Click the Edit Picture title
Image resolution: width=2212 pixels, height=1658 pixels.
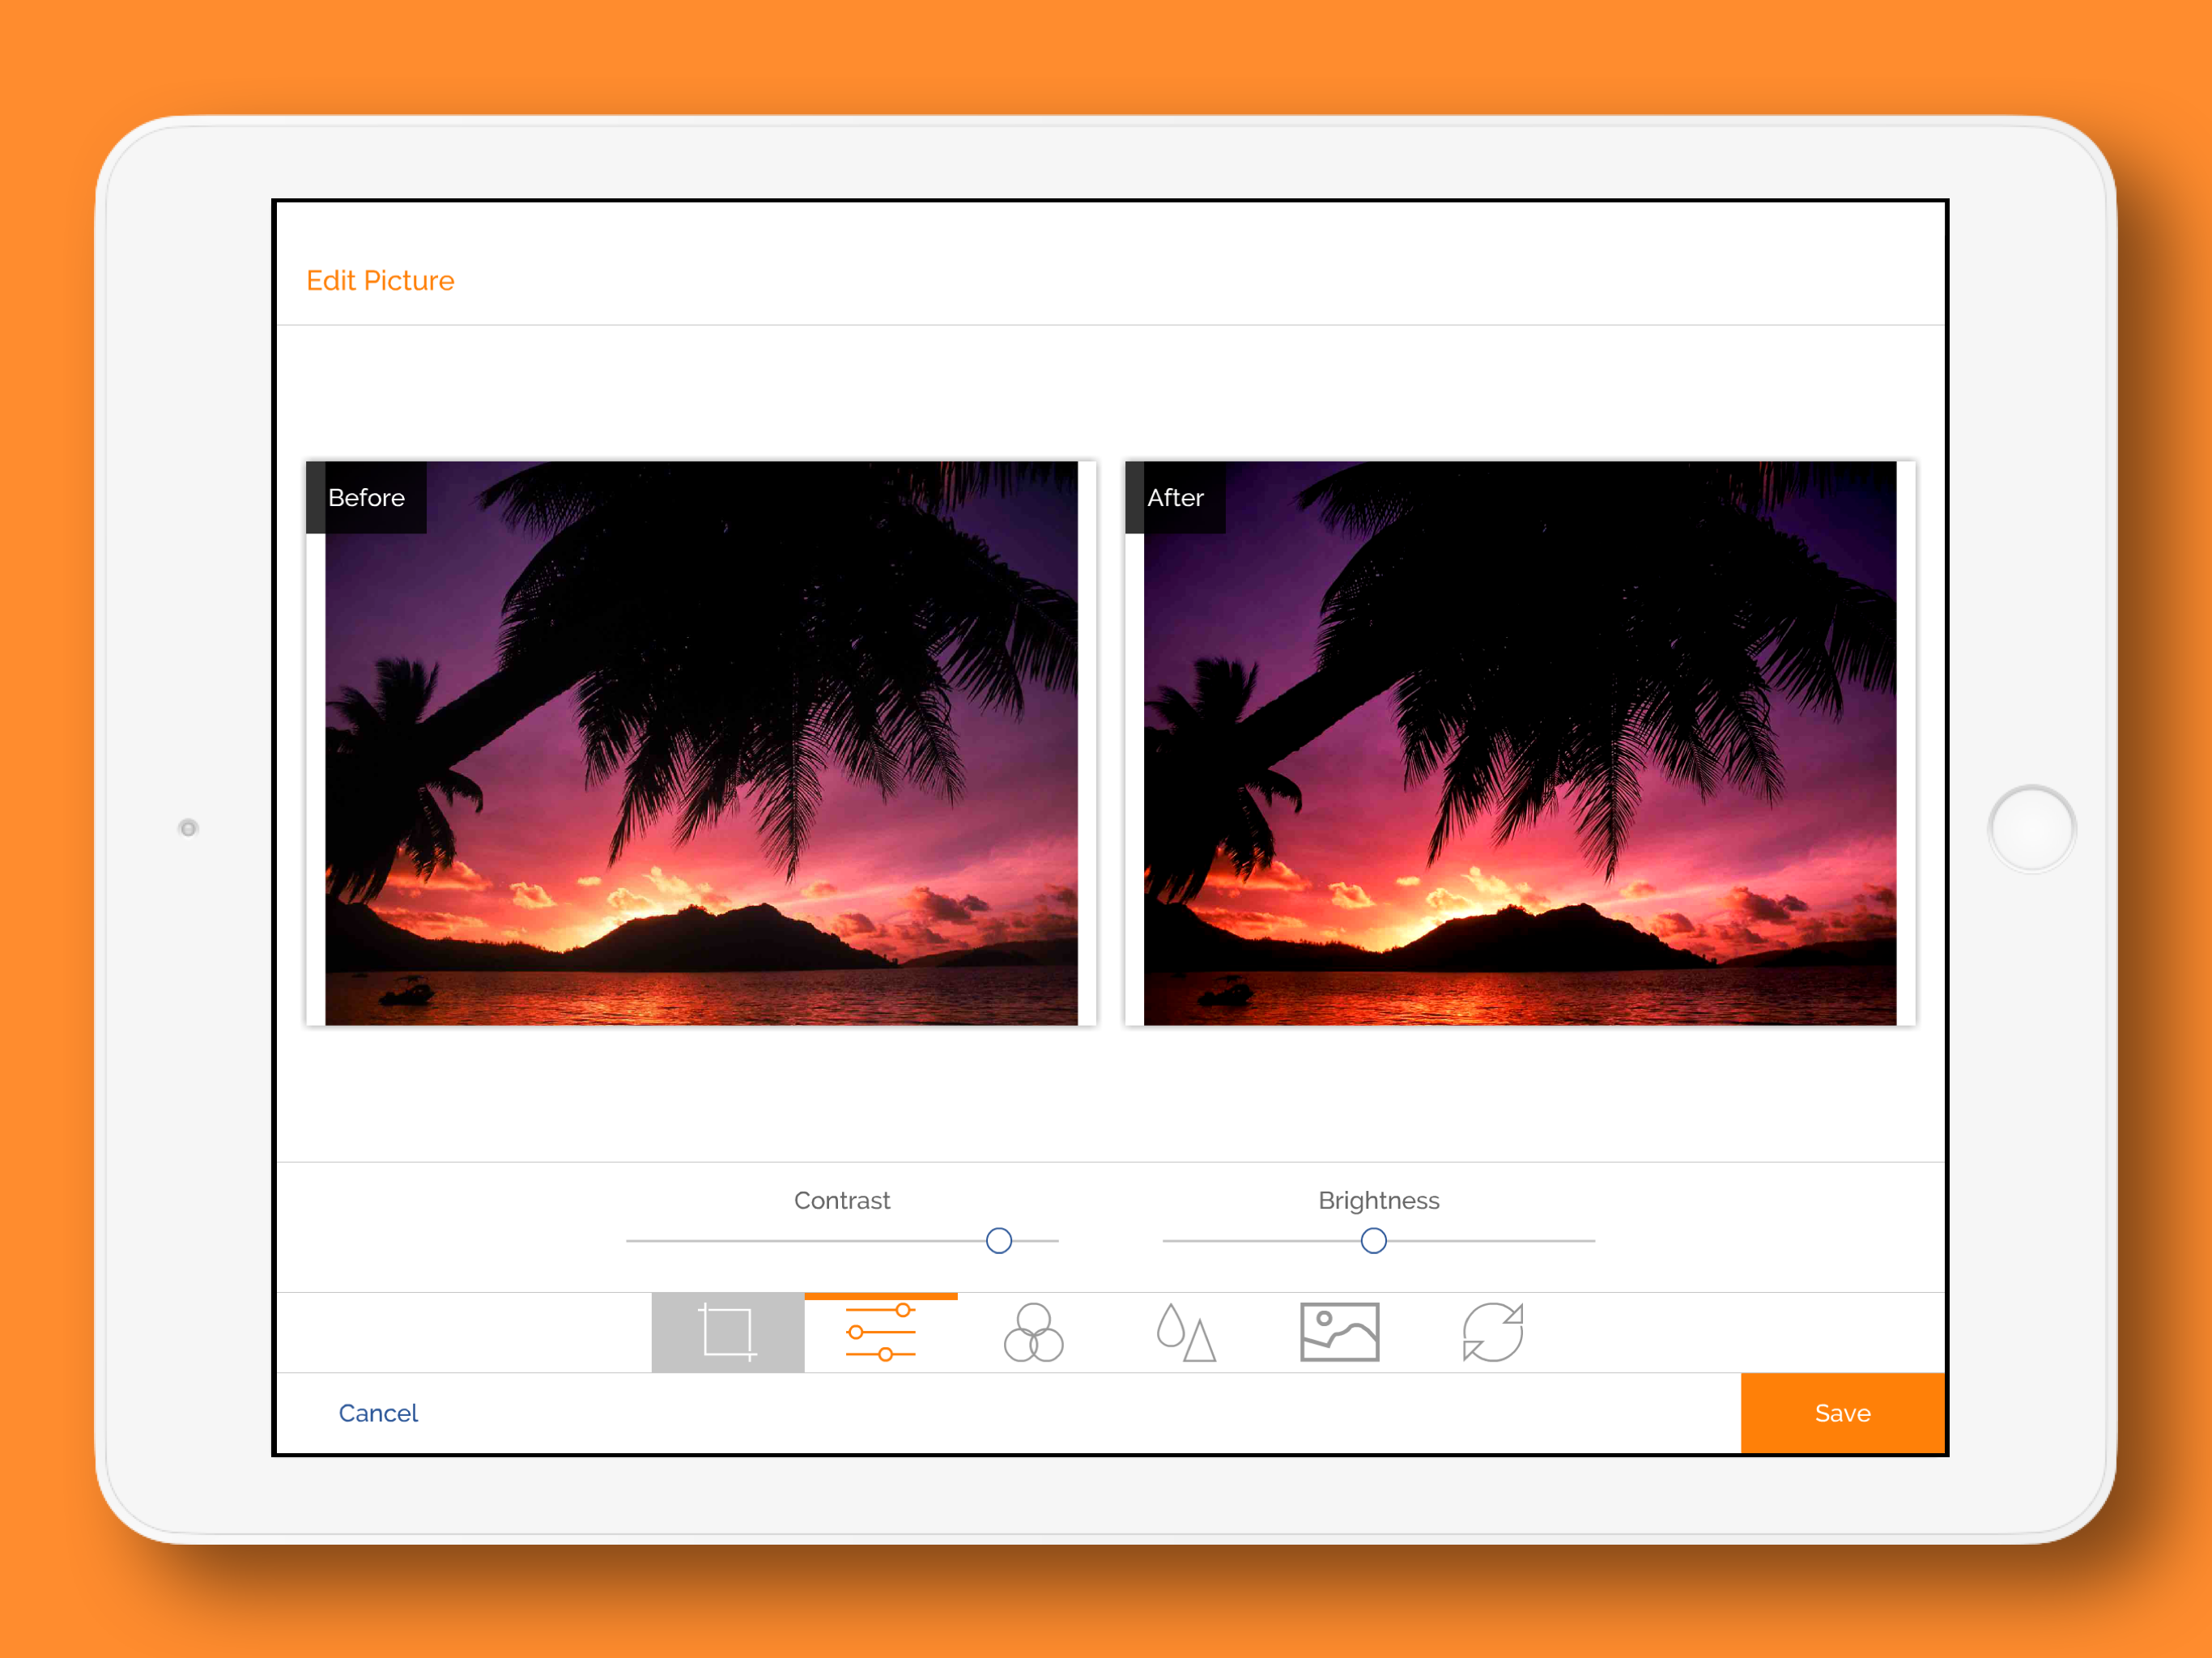tap(380, 281)
